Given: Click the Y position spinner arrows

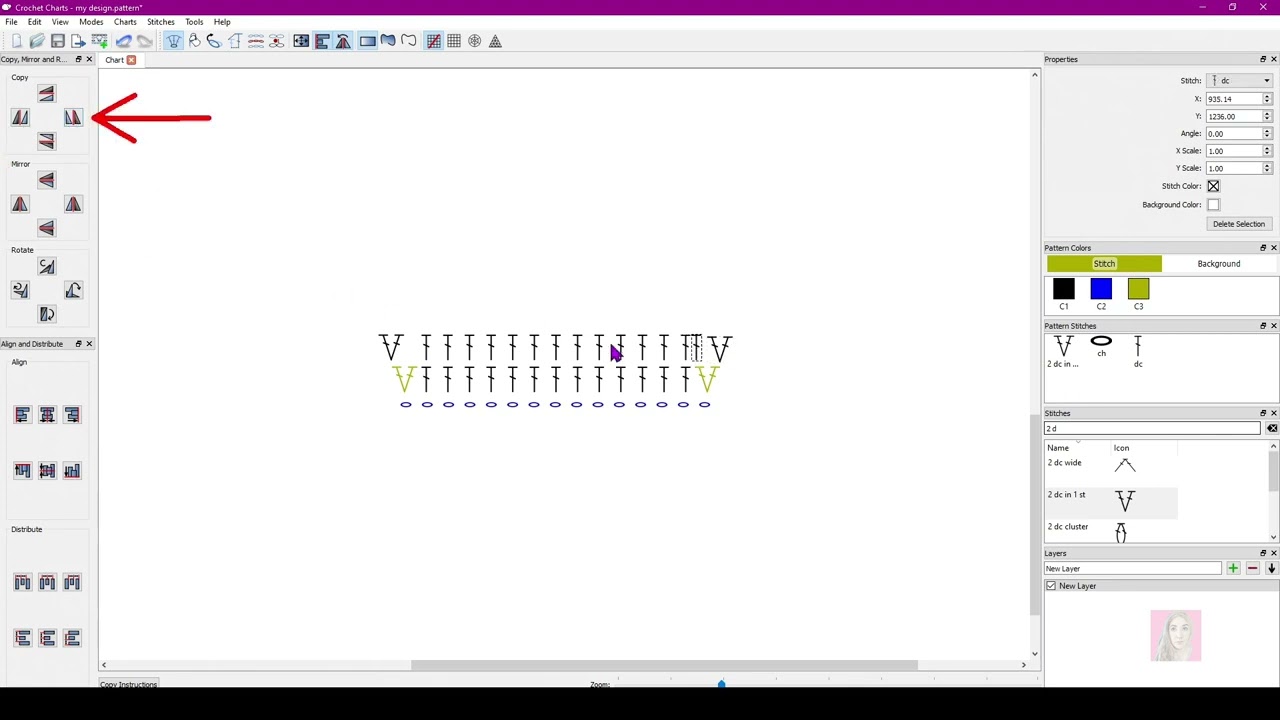Looking at the screenshot, I should pyautogui.click(x=1267, y=116).
